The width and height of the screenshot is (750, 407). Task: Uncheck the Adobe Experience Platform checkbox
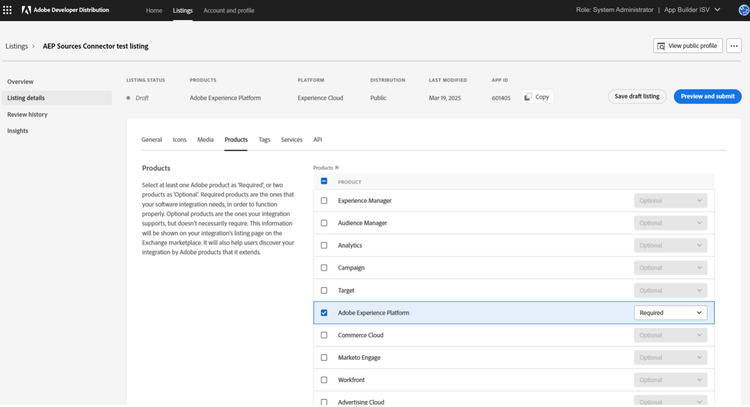324,313
